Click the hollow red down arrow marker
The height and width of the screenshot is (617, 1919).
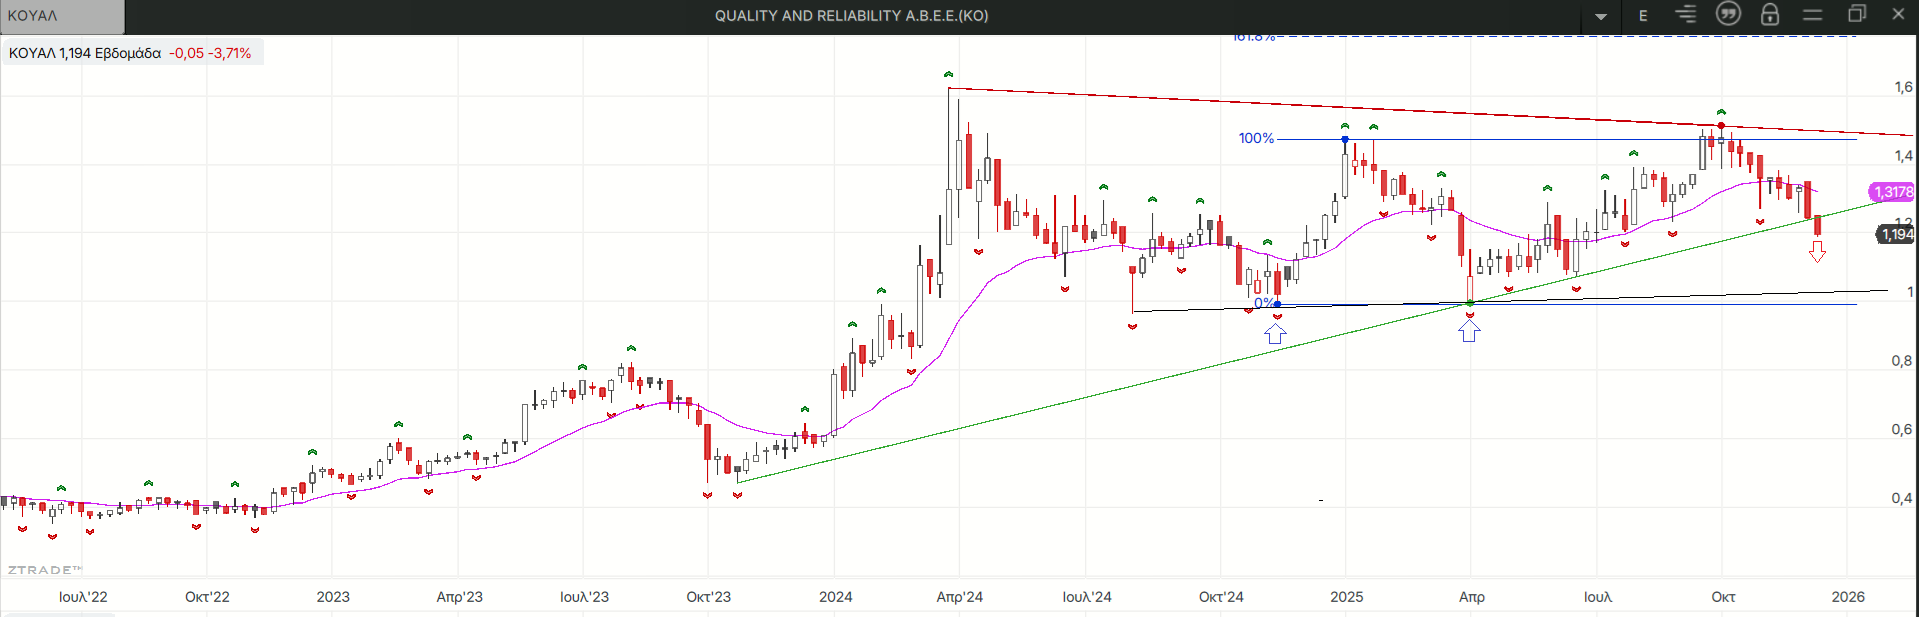[1817, 252]
